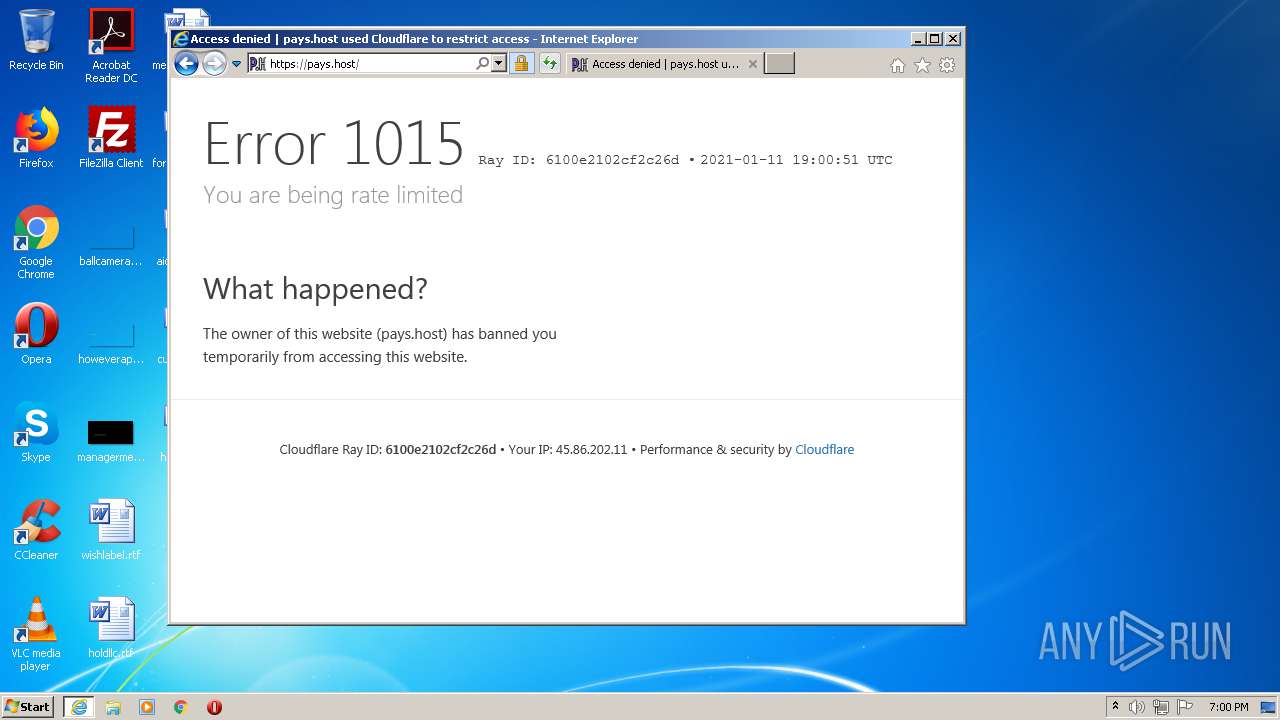The image size is (1280, 720).
Task: Open the recent pages dropdown arrow
Action: (x=237, y=64)
